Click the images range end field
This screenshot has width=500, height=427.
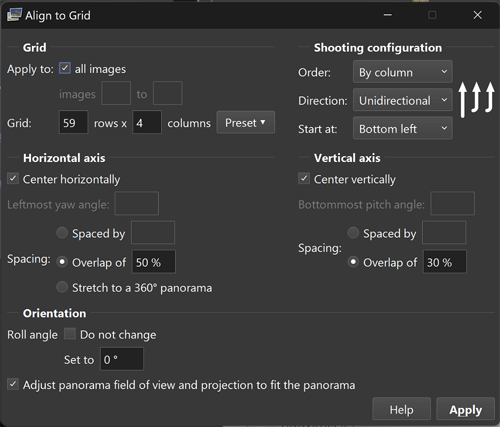pyautogui.click(x=168, y=94)
